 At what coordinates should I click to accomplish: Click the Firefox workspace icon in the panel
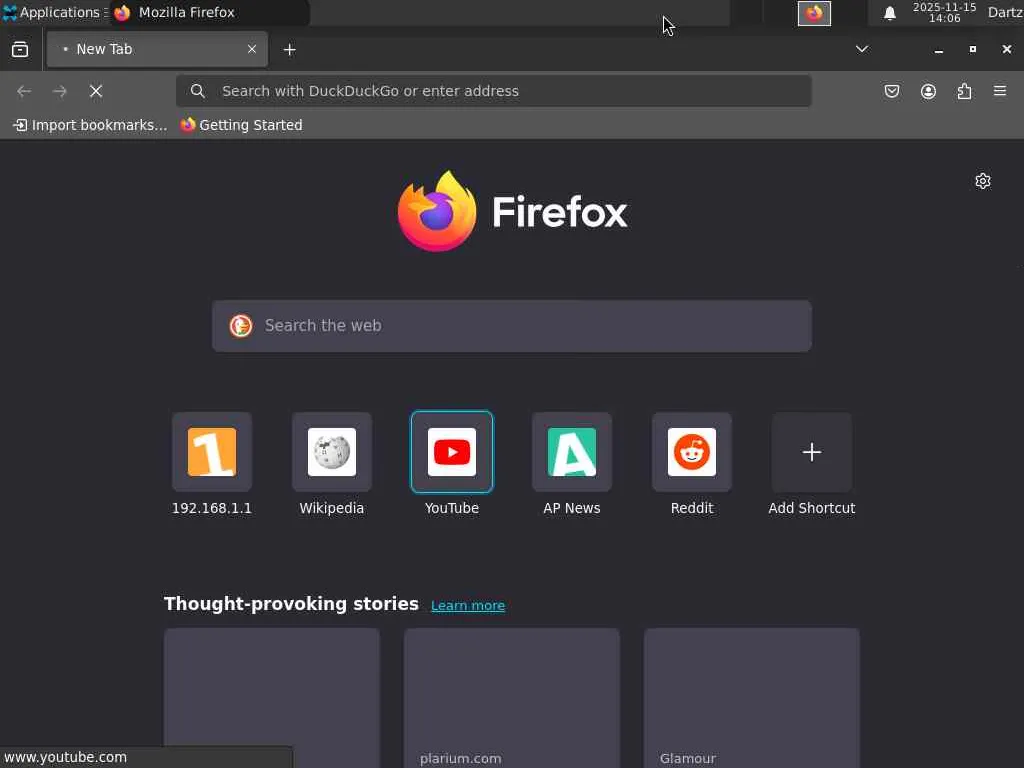coord(814,13)
